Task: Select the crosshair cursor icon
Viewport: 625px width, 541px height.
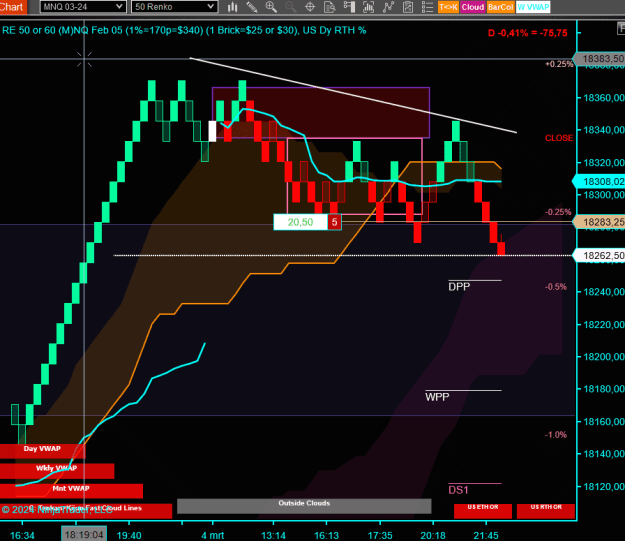Action: tap(310, 7)
